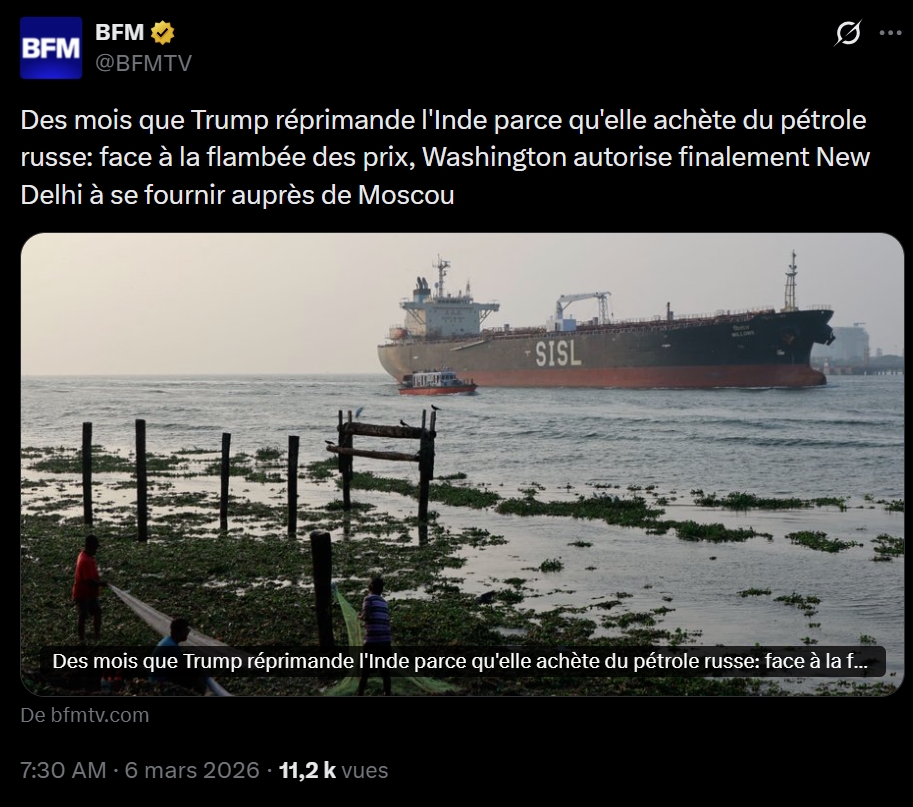The width and height of the screenshot is (913, 807).
Task: Open the 7:30 AM timestamp permalink
Action: tap(63, 770)
